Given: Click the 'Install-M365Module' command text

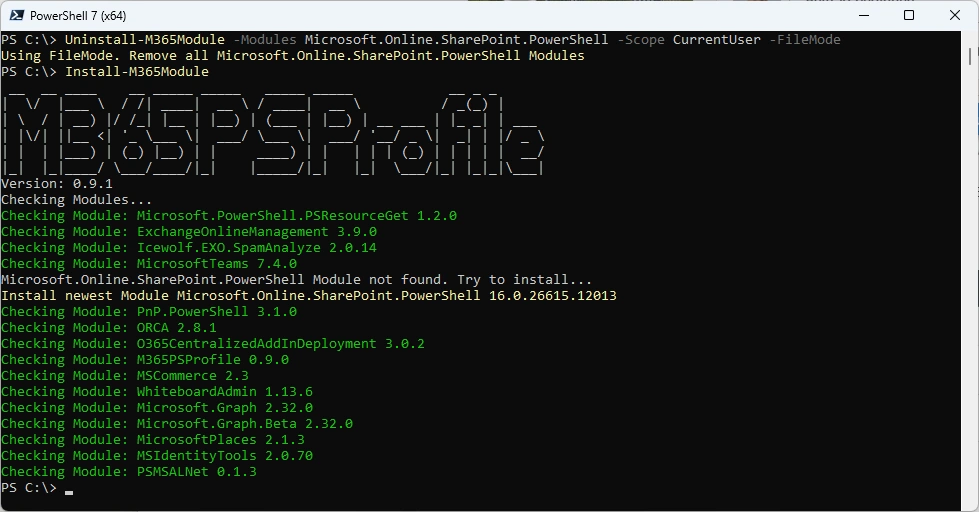Looking at the screenshot, I should pos(136,72).
